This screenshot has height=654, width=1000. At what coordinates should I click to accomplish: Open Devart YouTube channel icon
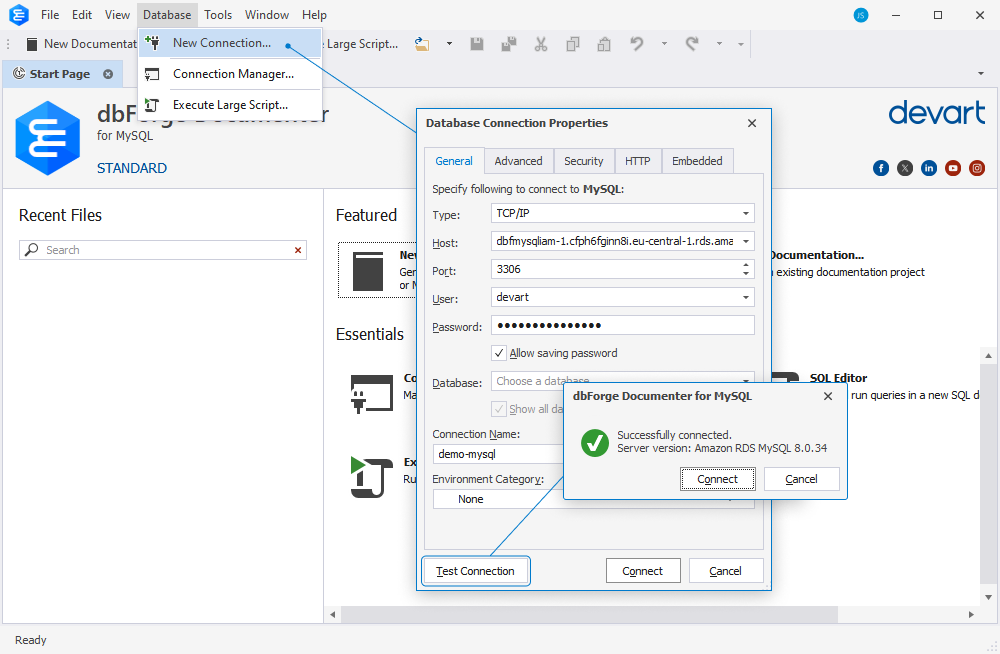coord(953,168)
